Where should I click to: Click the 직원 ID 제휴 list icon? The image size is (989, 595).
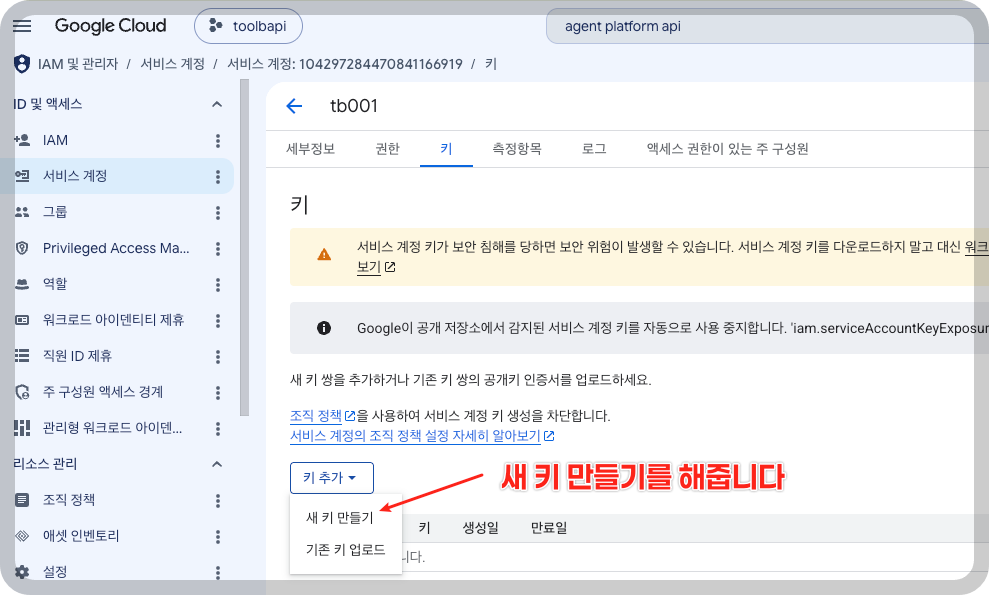click(x=22, y=356)
